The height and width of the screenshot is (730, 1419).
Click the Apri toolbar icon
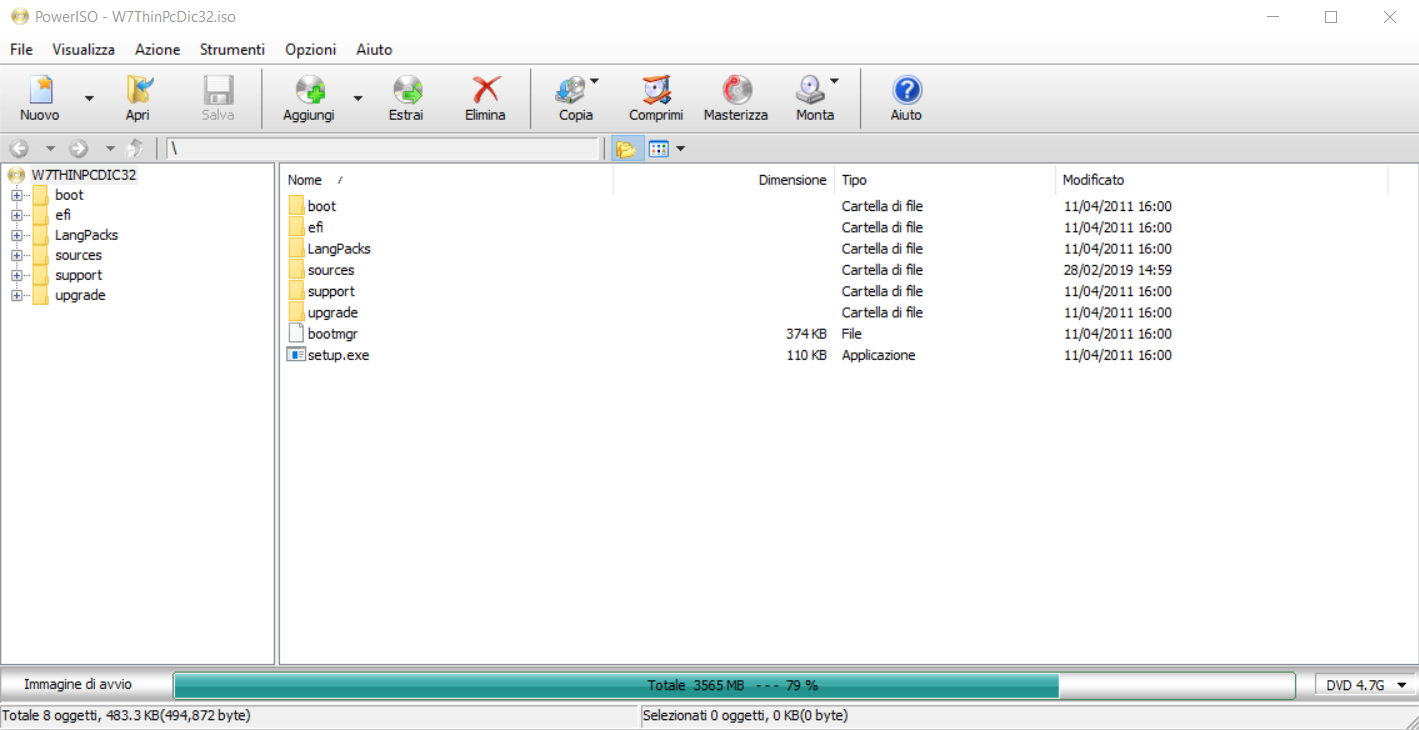pos(138,91)
